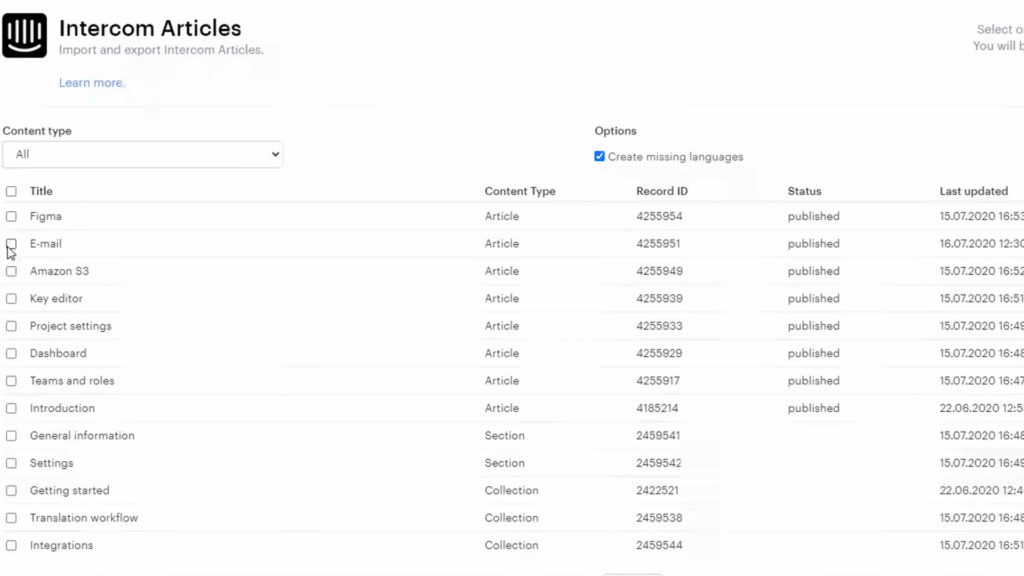Click Section type in General information row
This screenshot has width=1024, height=576.
click(504, 436)
